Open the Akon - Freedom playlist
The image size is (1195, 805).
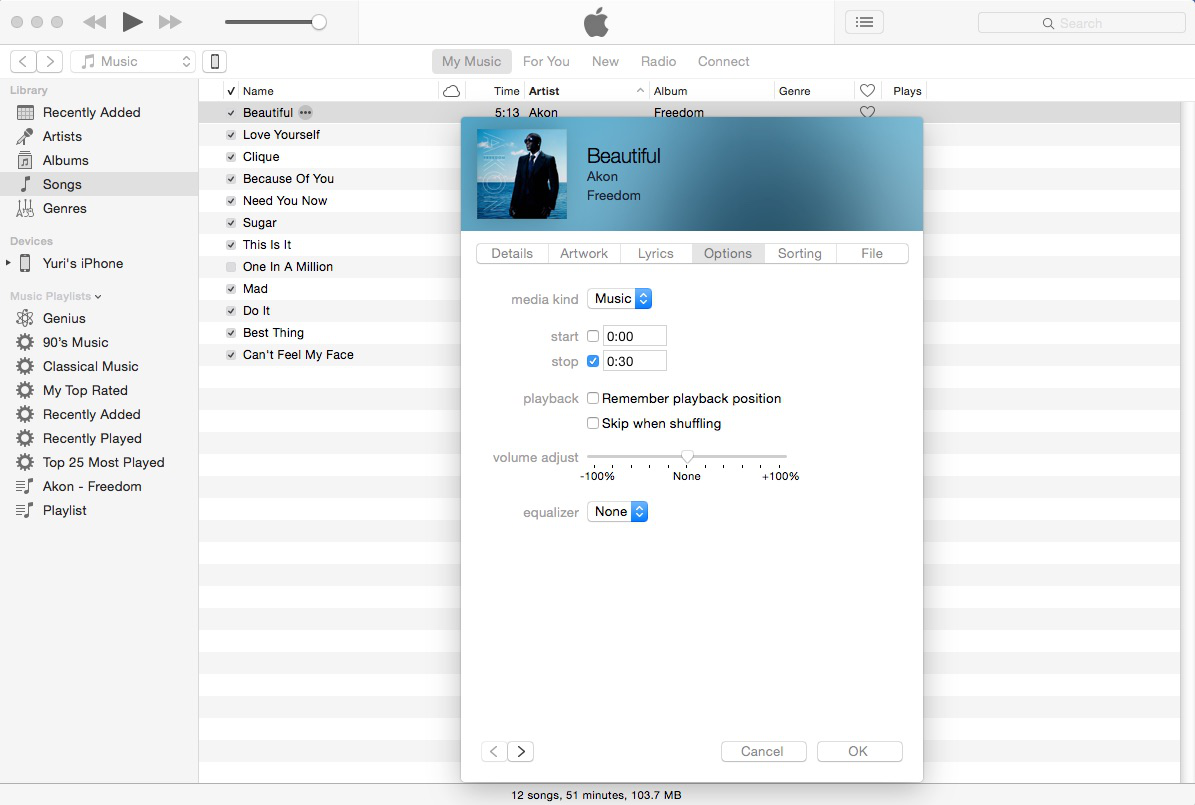pyautogui.click(x=99, y=486)
